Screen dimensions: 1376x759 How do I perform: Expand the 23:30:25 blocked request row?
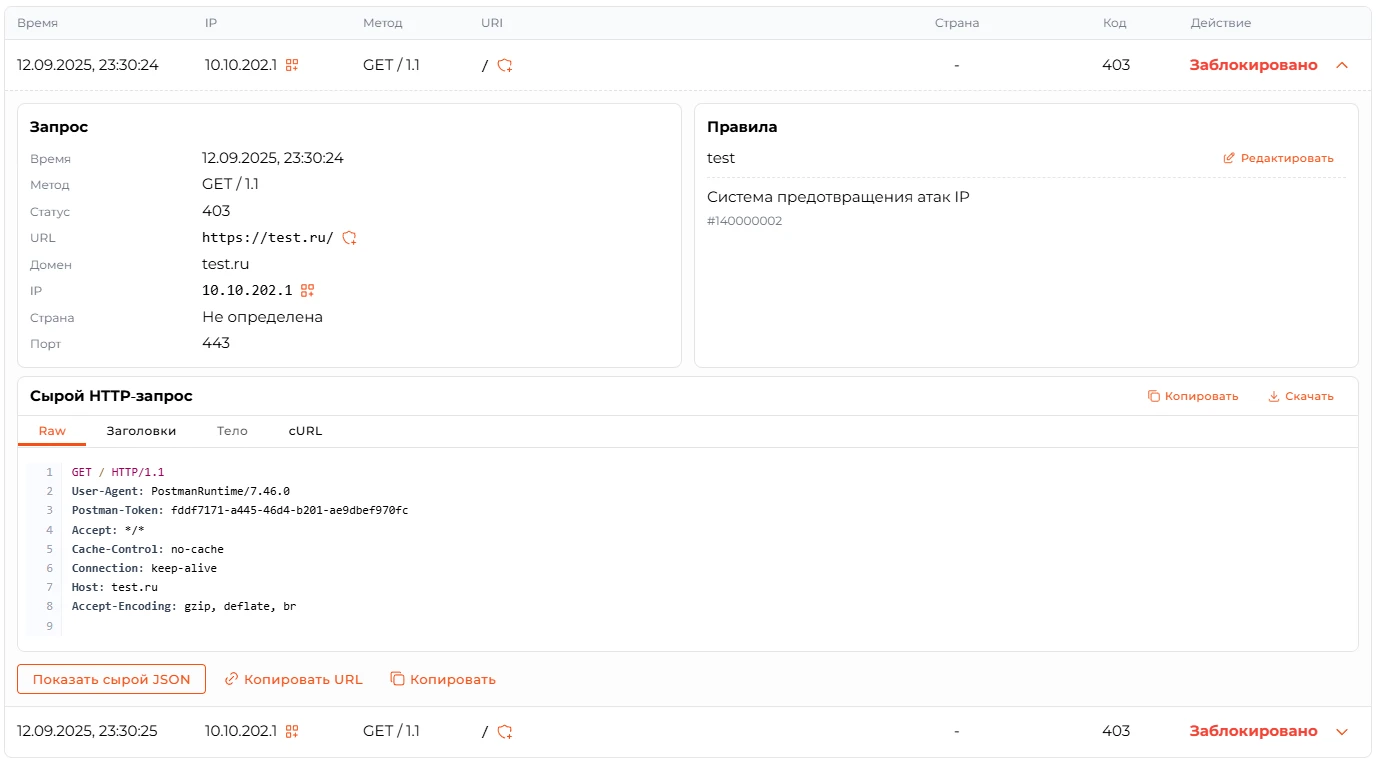[x=1342, y=731]
